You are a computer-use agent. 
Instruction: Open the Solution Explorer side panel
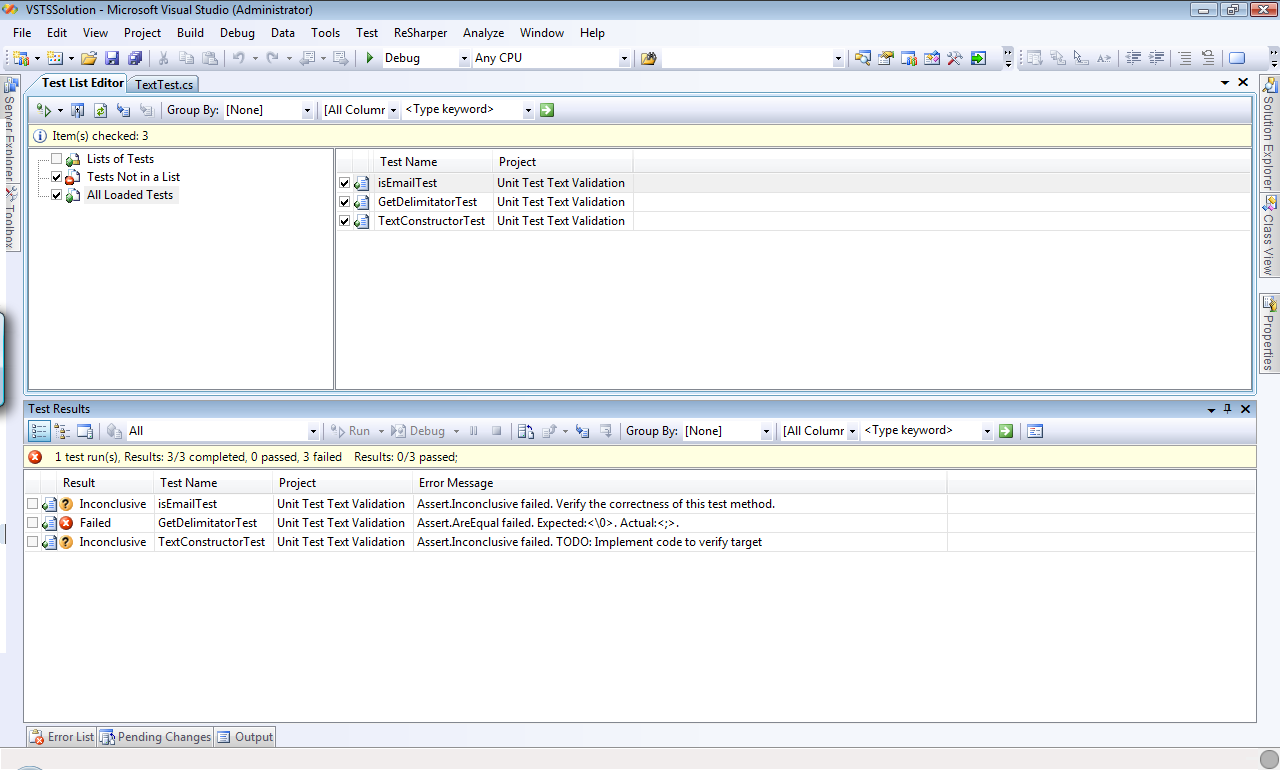1268,133
